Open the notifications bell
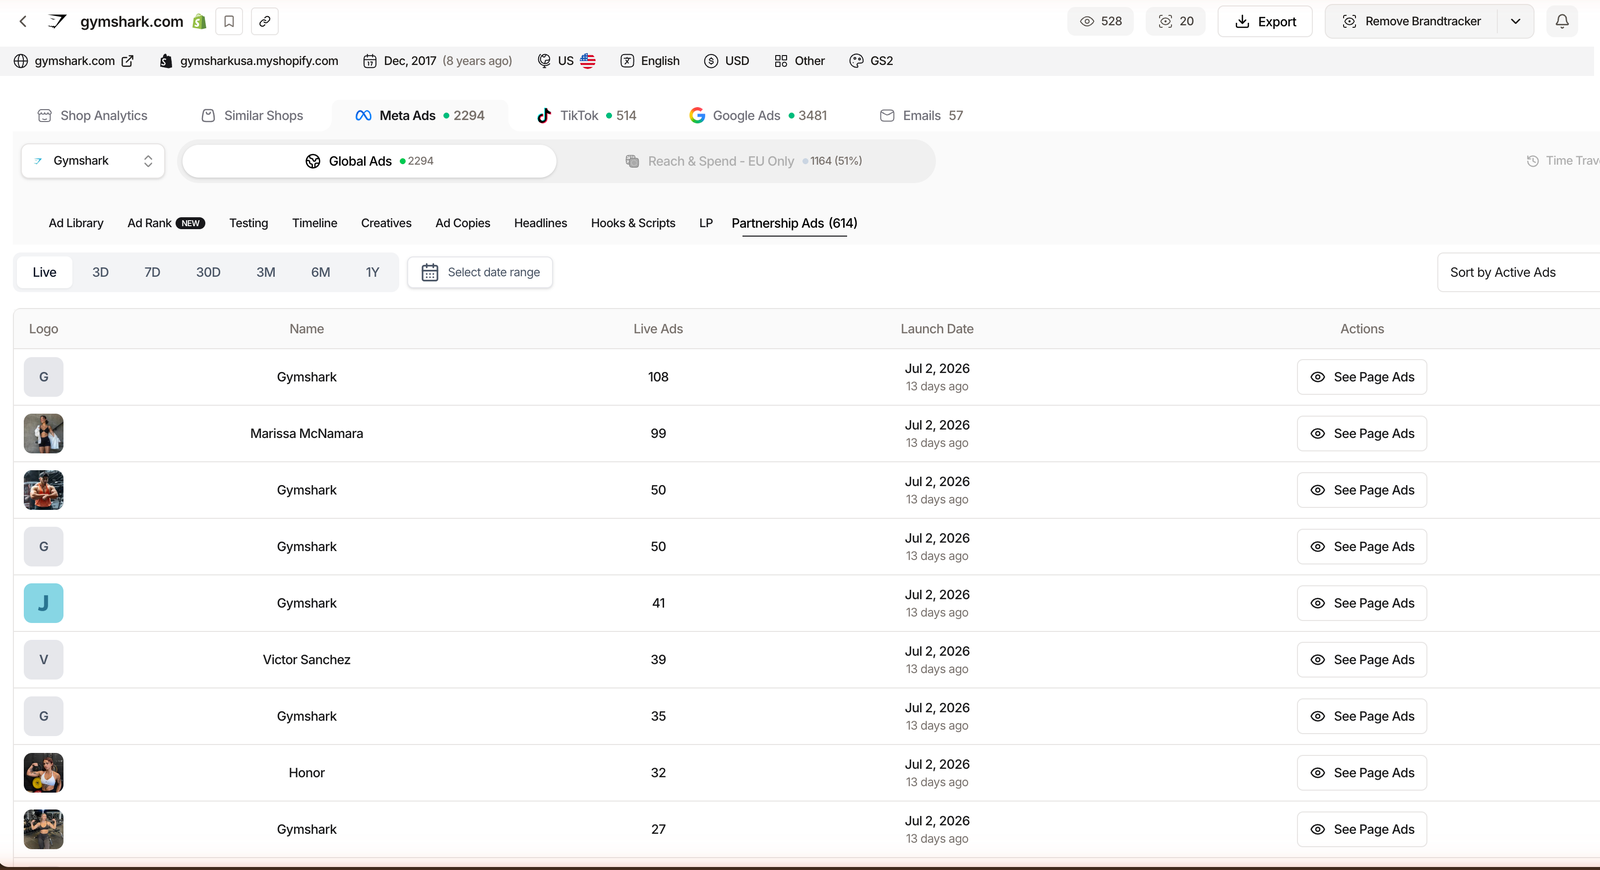Screen dimensions: 1600x870 pos(1562,21)
